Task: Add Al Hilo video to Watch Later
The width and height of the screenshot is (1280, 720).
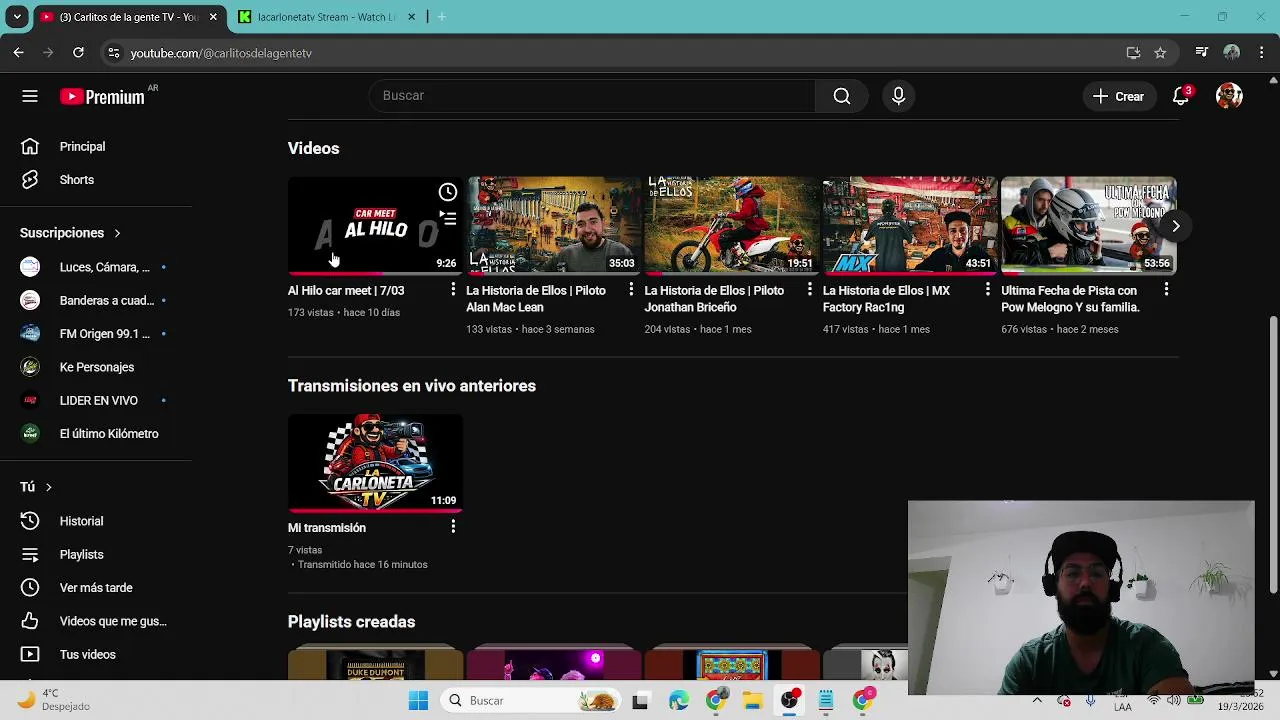Action: click(x=447, y=192)
